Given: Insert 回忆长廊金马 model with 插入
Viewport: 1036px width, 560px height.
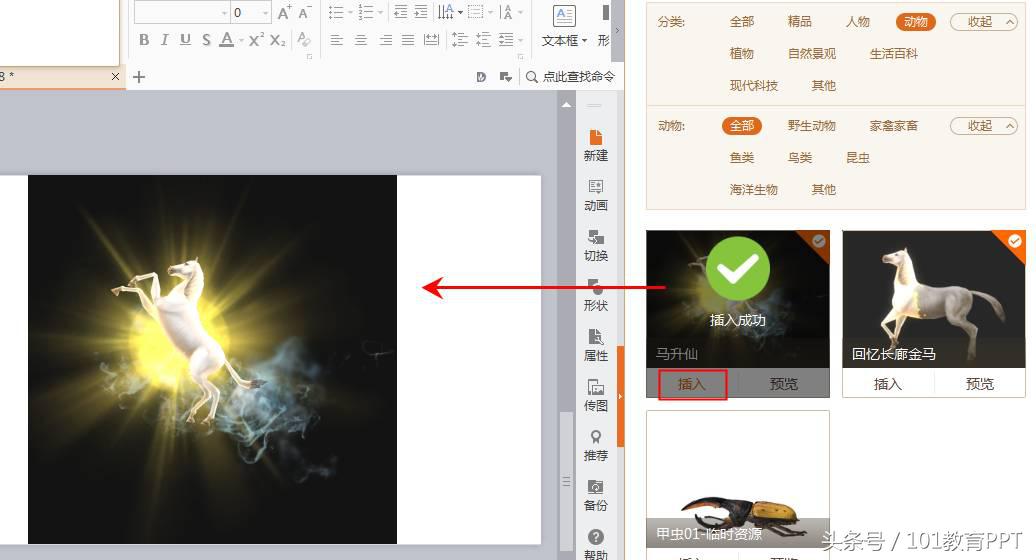Looking at the screenshot, I should pyautogui.click(x=887, y=384).
